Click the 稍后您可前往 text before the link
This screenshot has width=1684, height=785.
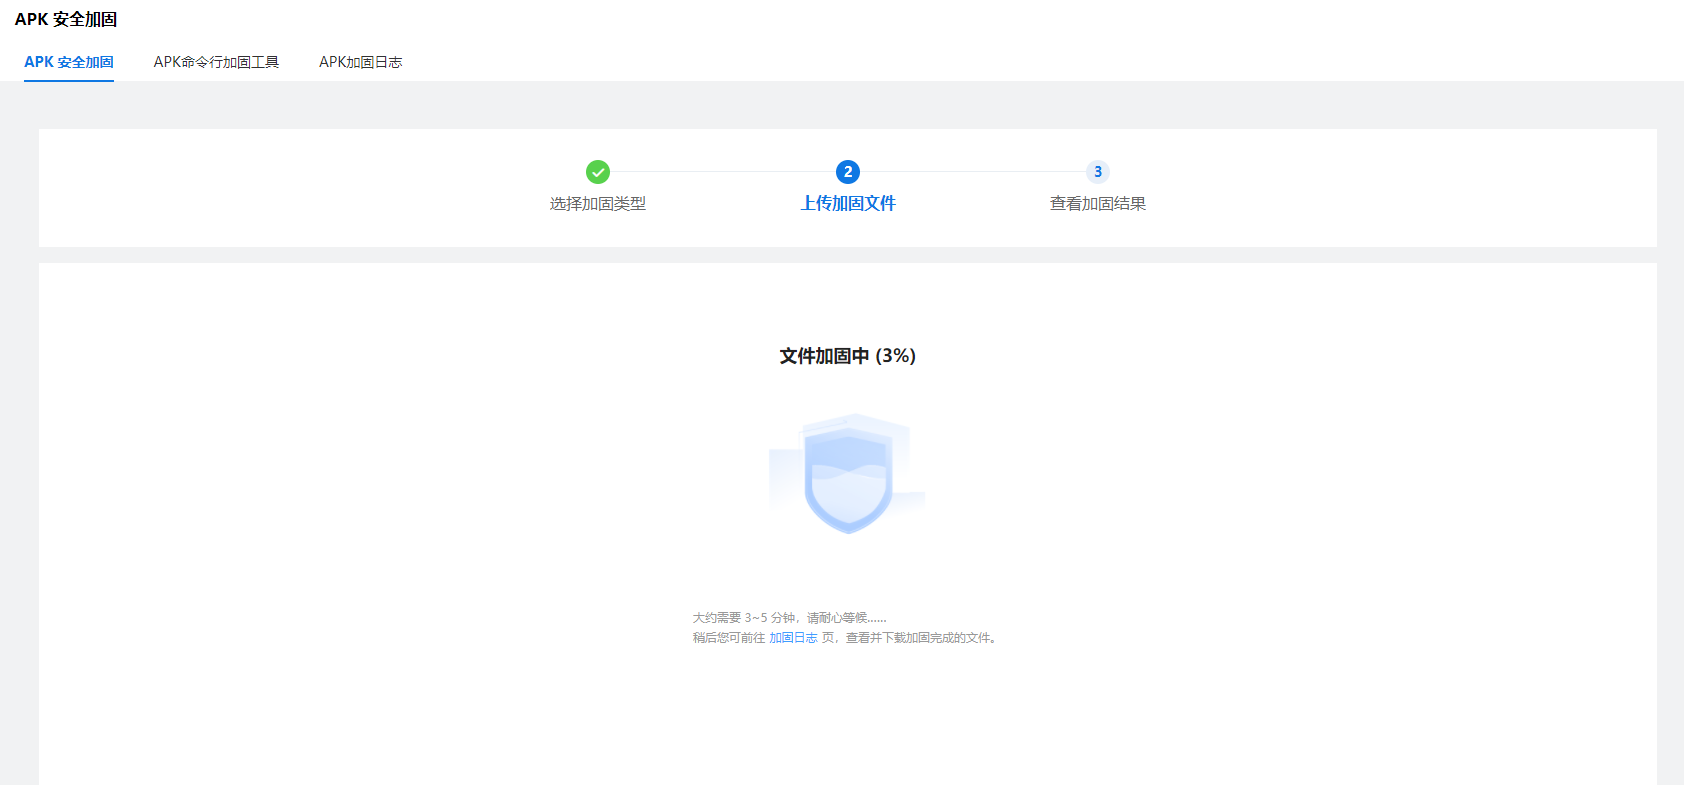[729, 638]
